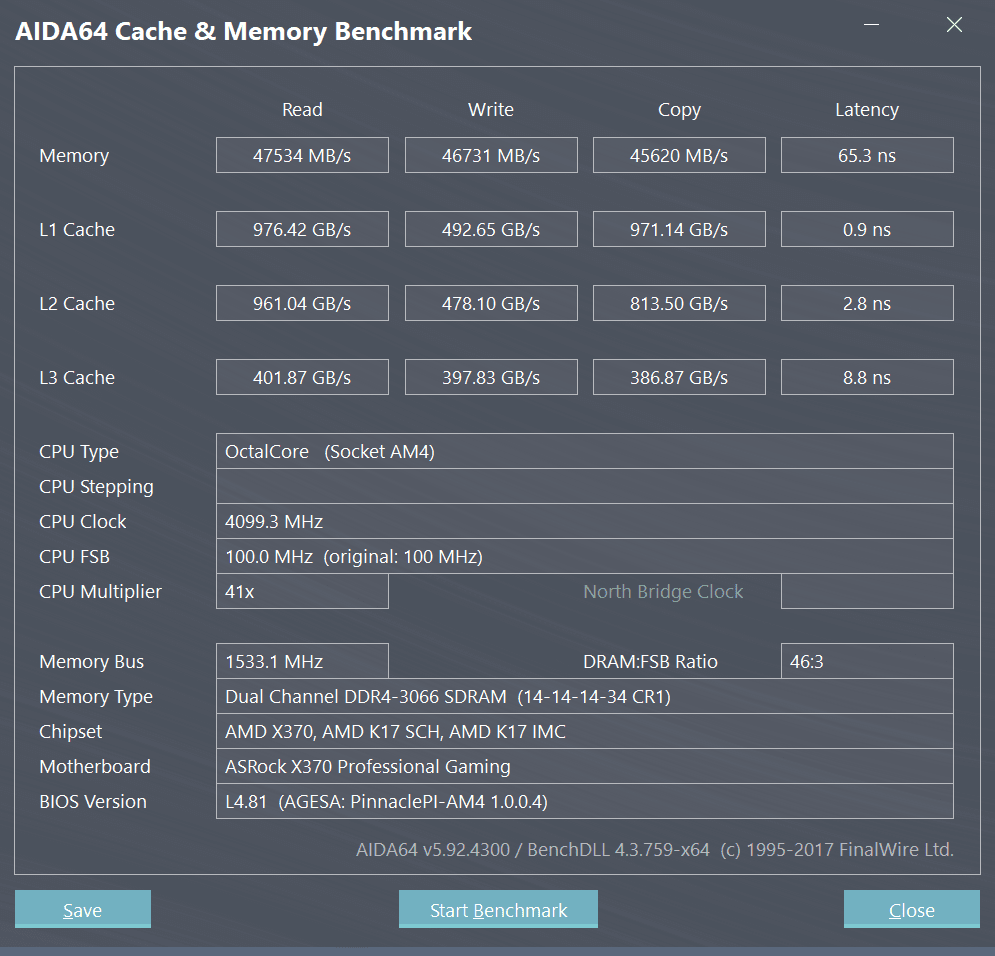Click the CPU Type label
The image size is (995, 956).
[79, 452]
